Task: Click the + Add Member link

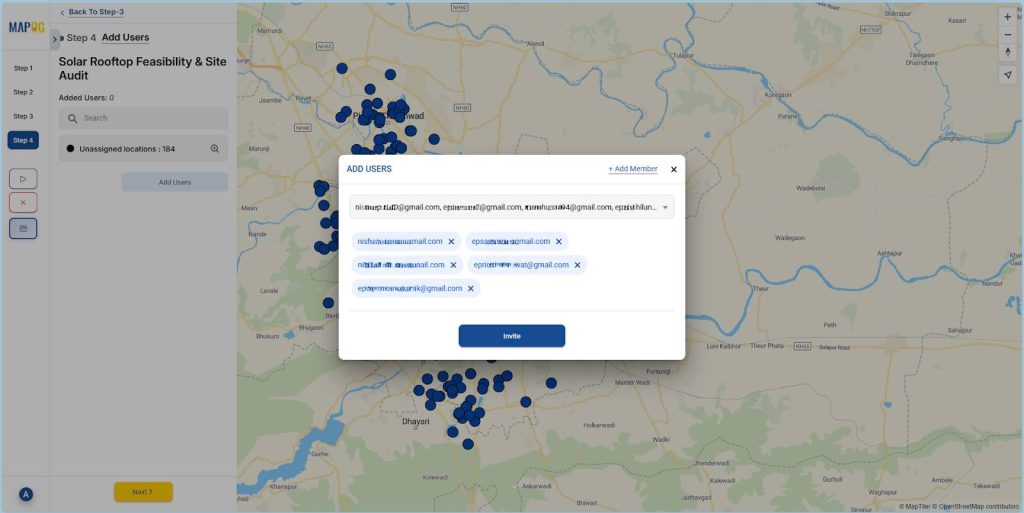Action: point(633,168)
